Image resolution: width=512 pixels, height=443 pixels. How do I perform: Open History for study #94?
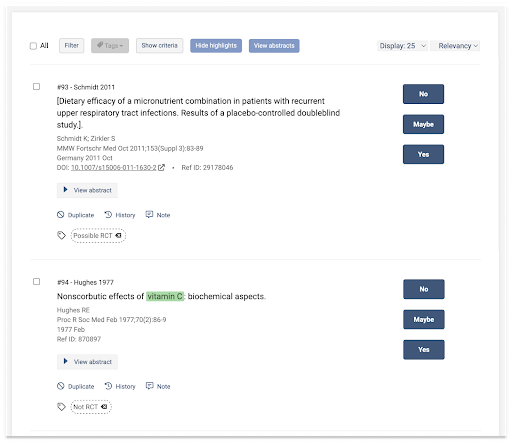click(120, 386)
